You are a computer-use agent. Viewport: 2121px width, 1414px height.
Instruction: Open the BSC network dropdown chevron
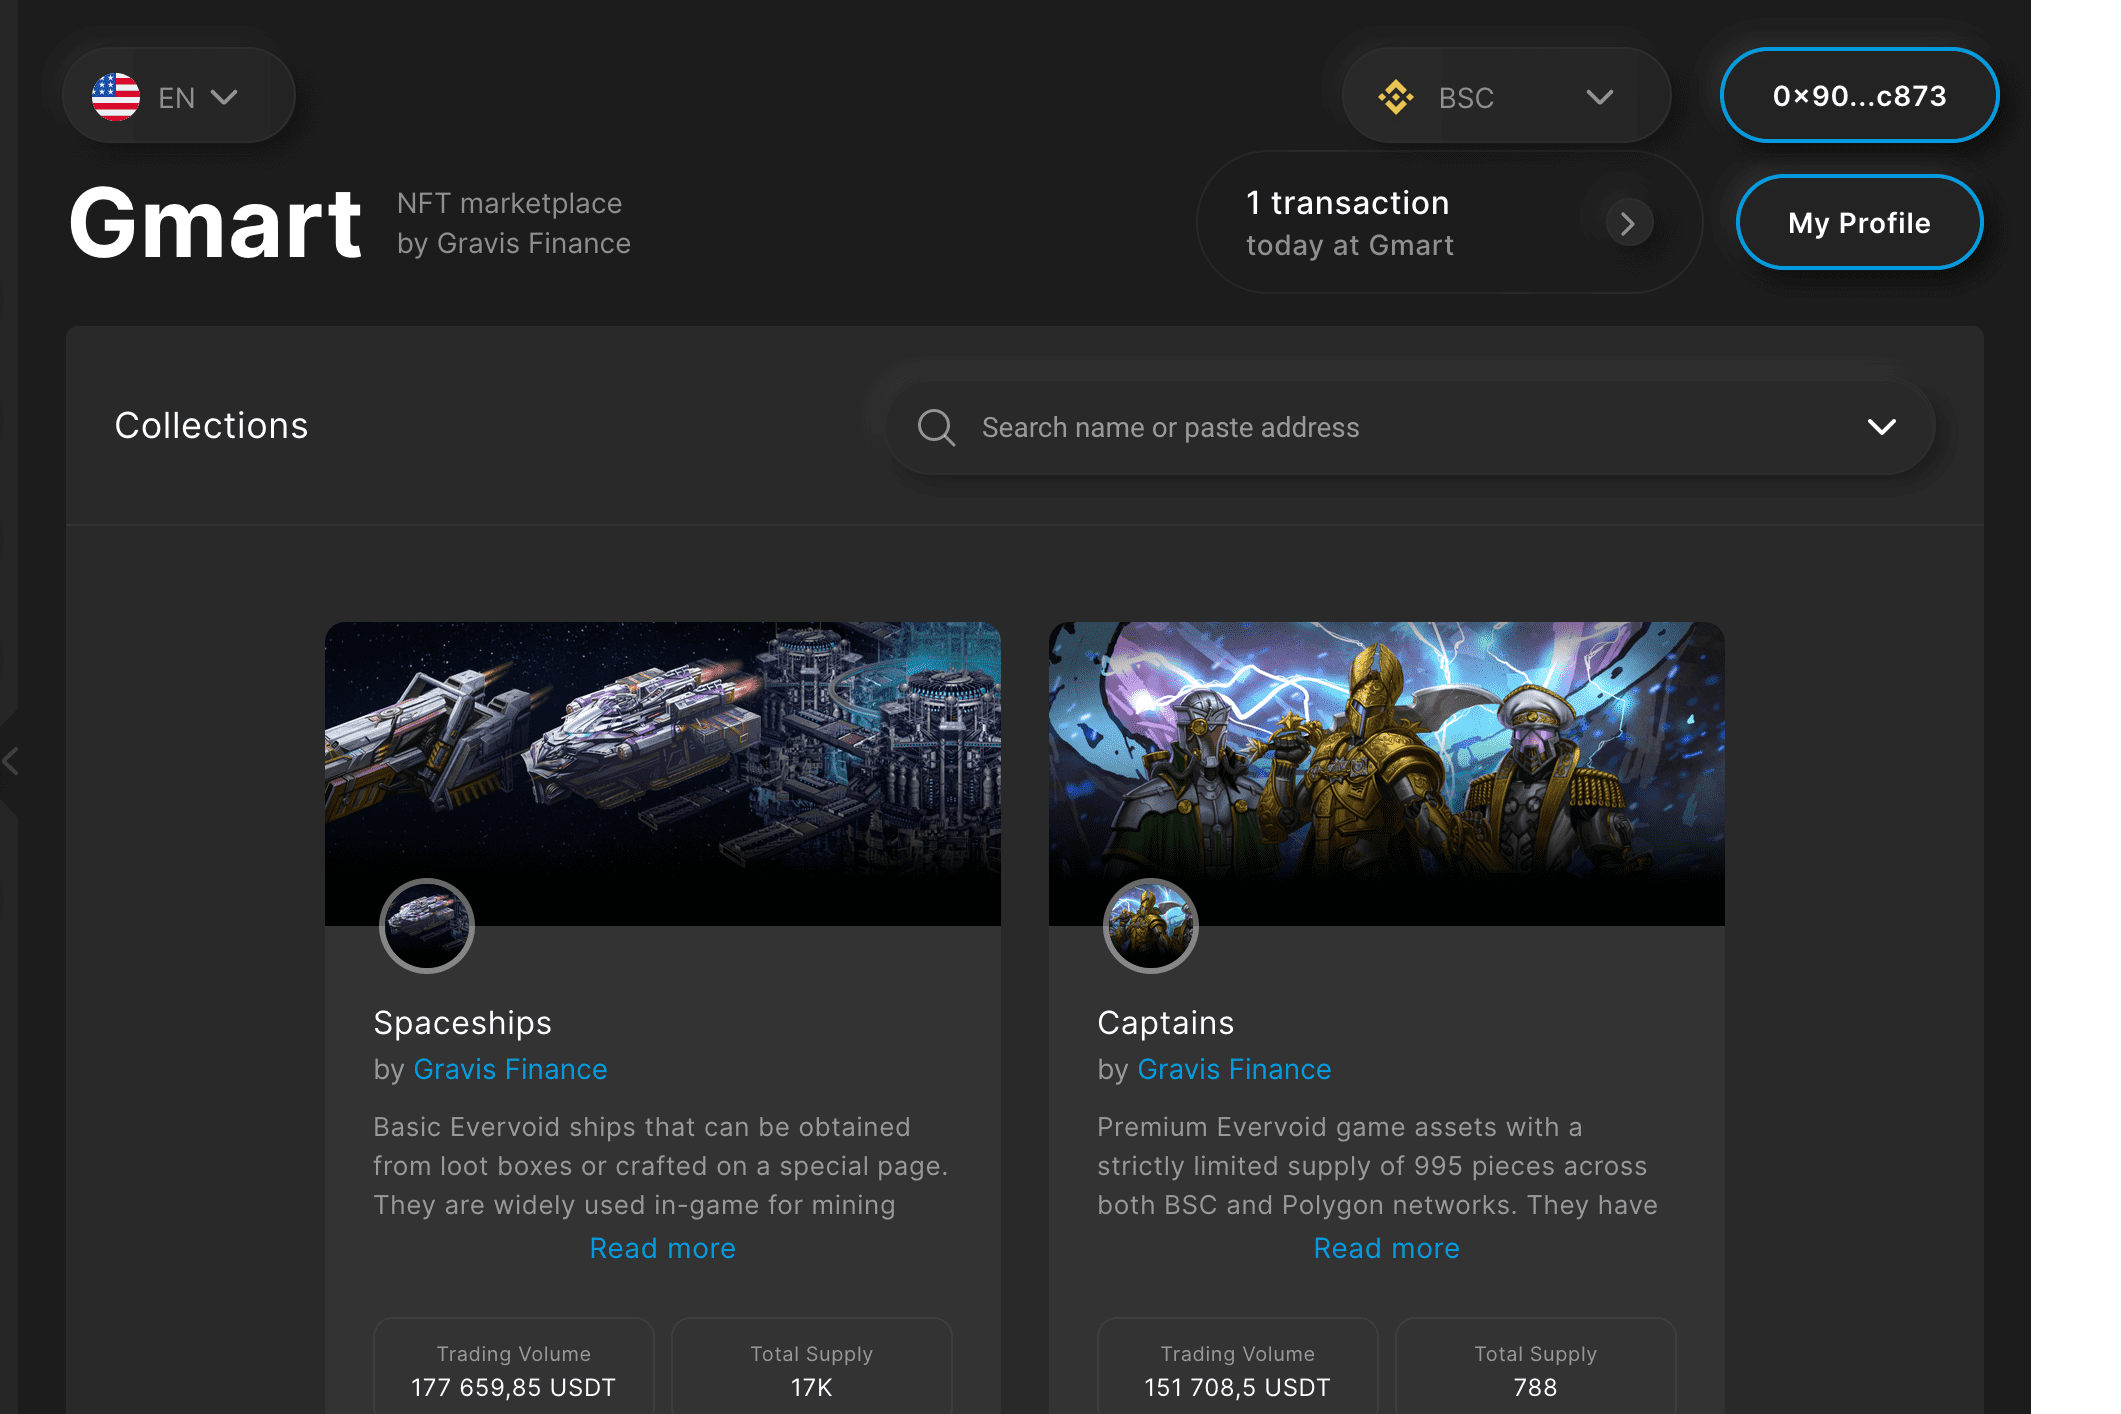tap(1600, 97)
